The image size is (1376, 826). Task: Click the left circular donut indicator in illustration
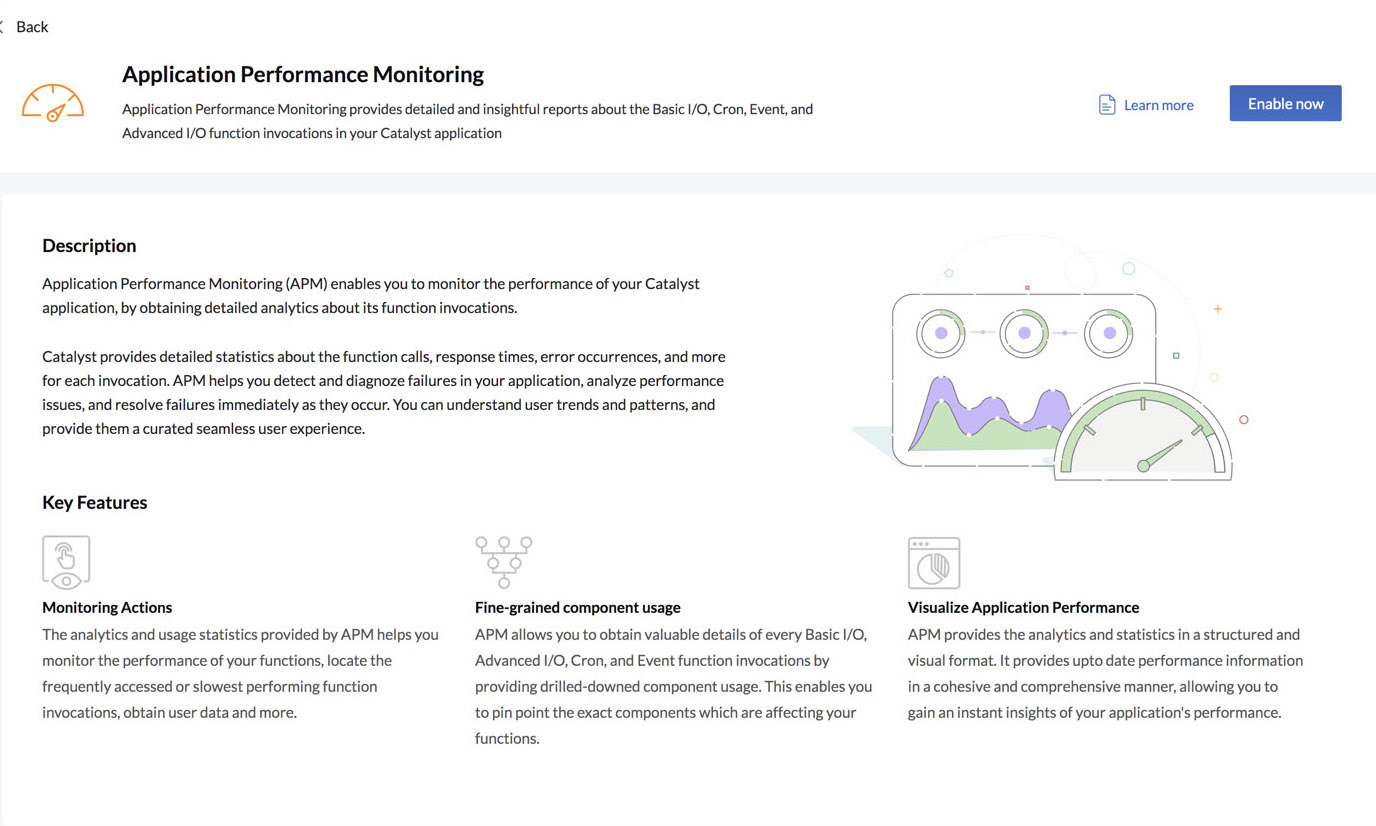[940, 333]
